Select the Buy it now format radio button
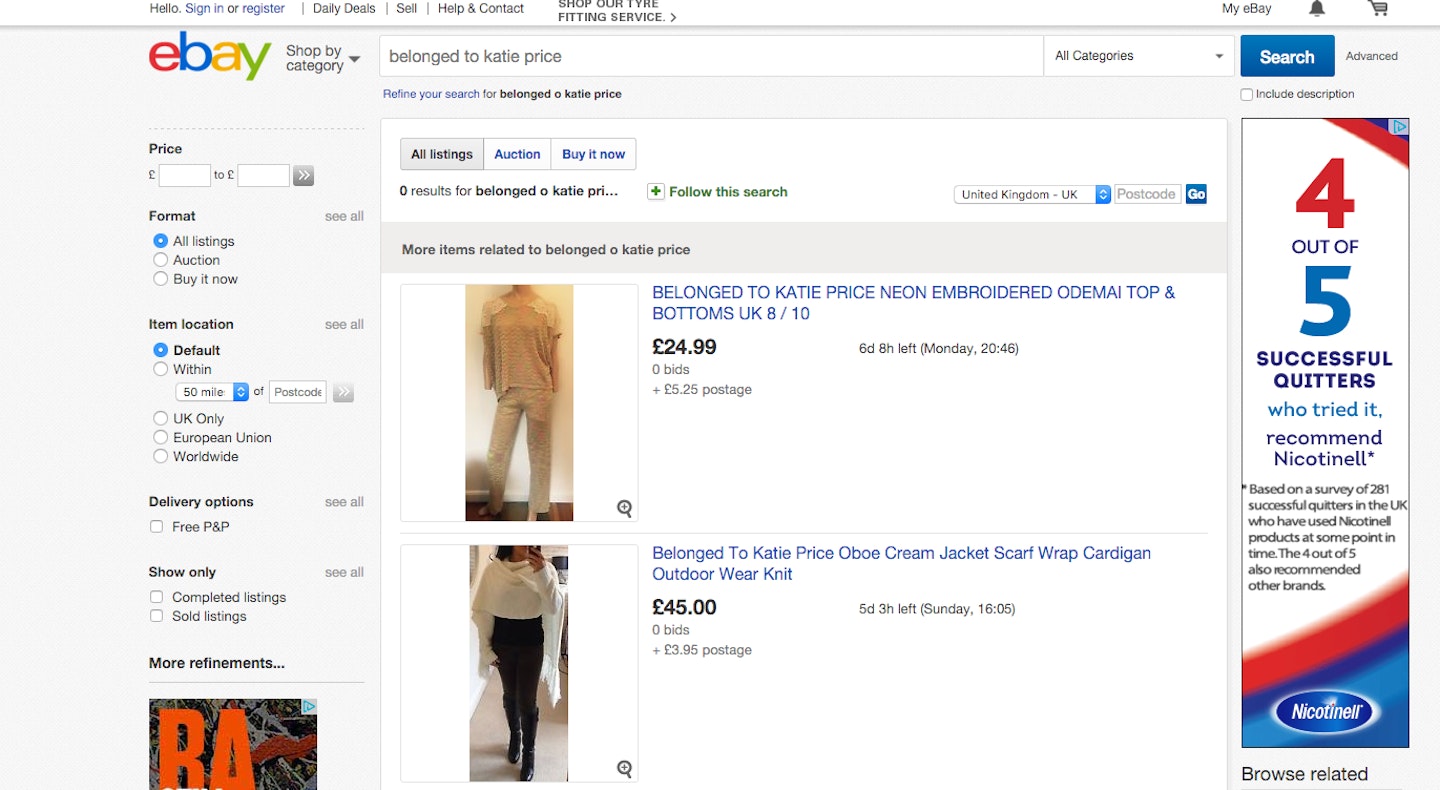 click(160, 279)
